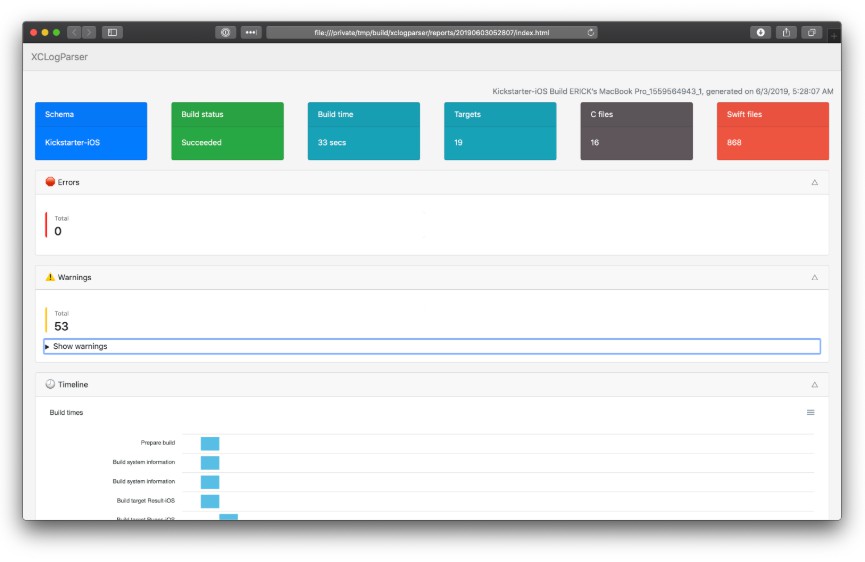Click the Safari forward arrow
The width and height of the screenshot is (865, 562).
point(90,32)
